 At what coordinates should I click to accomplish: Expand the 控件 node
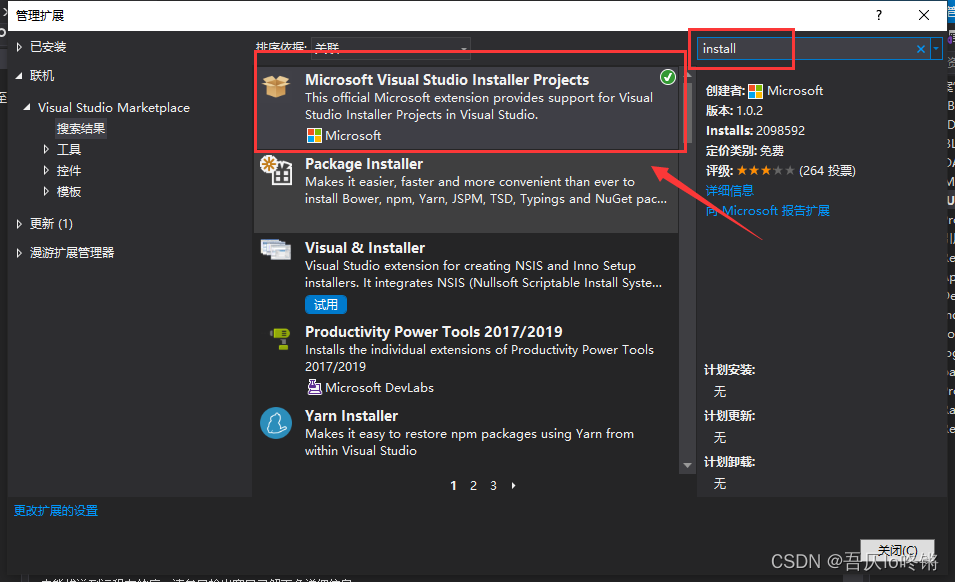(46, 170)
